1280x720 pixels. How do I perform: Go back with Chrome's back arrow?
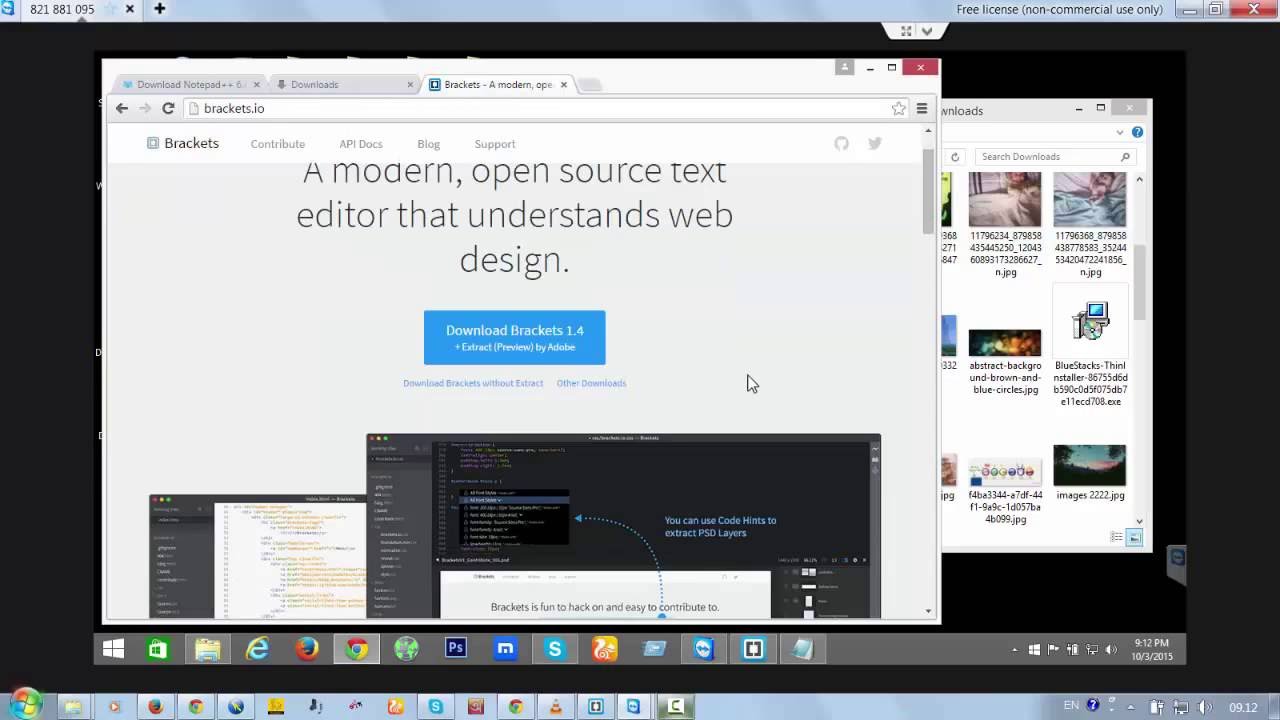122,108
